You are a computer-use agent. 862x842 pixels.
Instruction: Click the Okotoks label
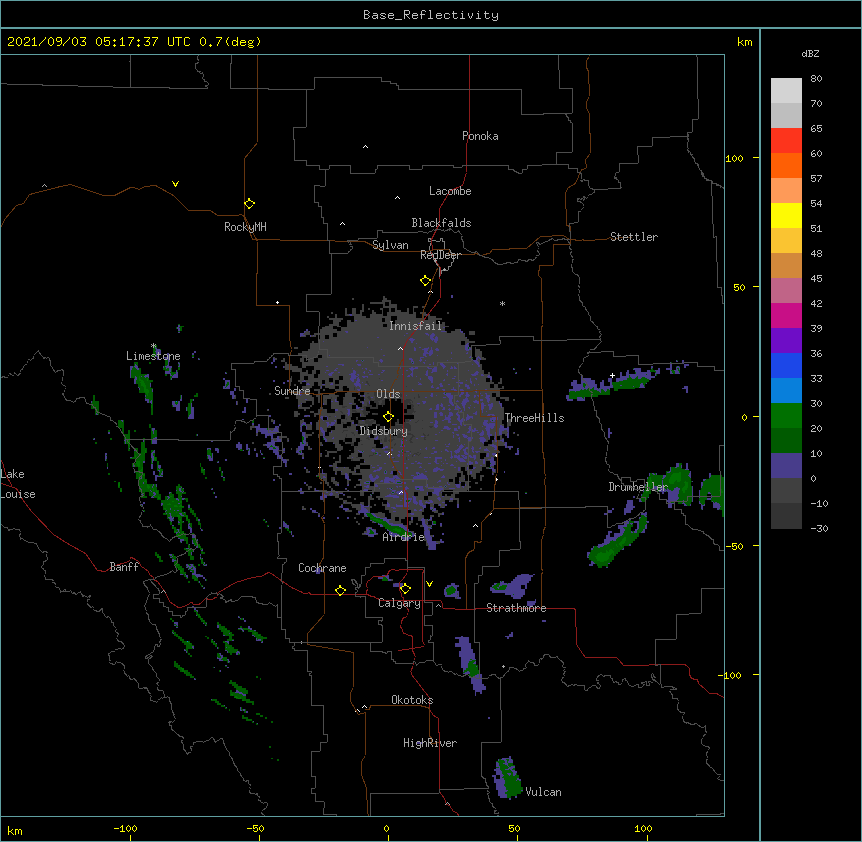pos(412,700)
